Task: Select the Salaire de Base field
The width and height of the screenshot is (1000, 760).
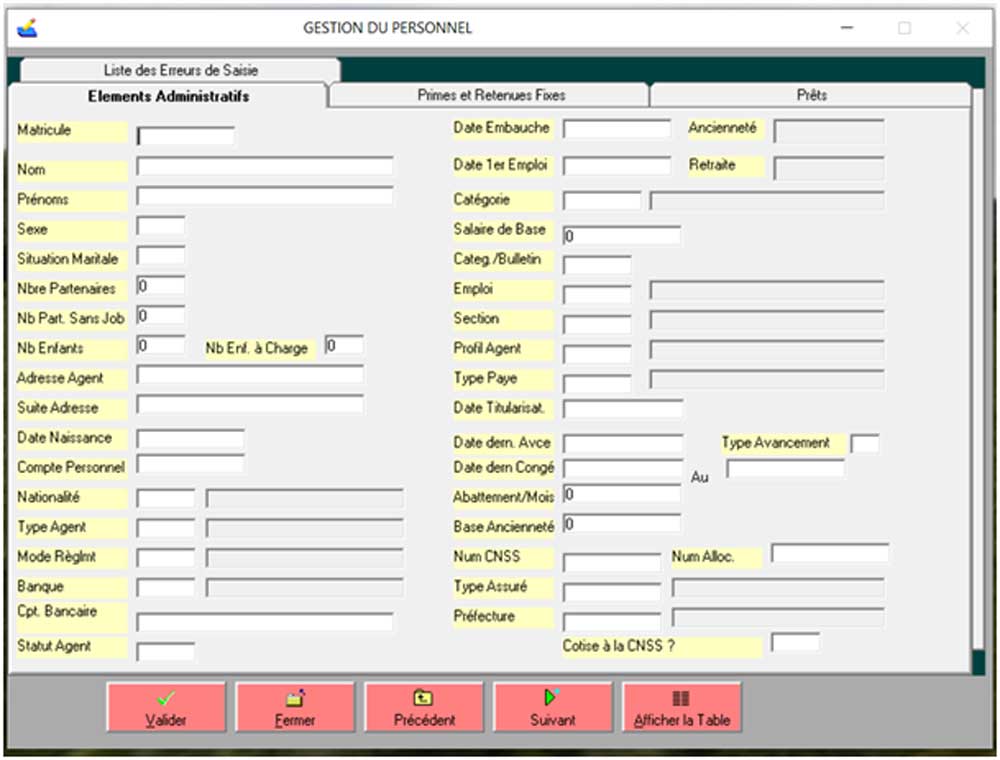Action: (x=621, y=236)
